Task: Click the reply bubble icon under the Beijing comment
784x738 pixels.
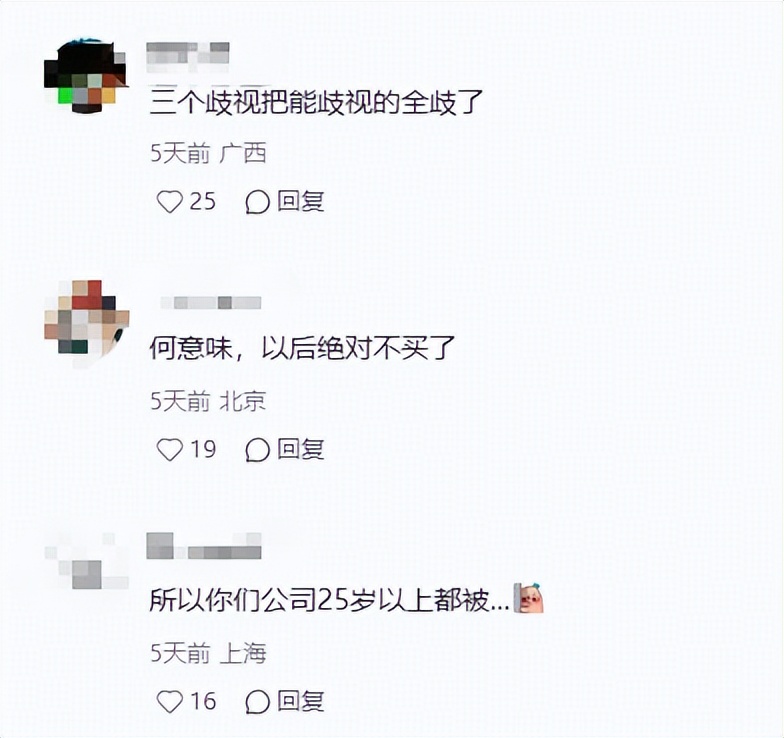Action: 258,450
